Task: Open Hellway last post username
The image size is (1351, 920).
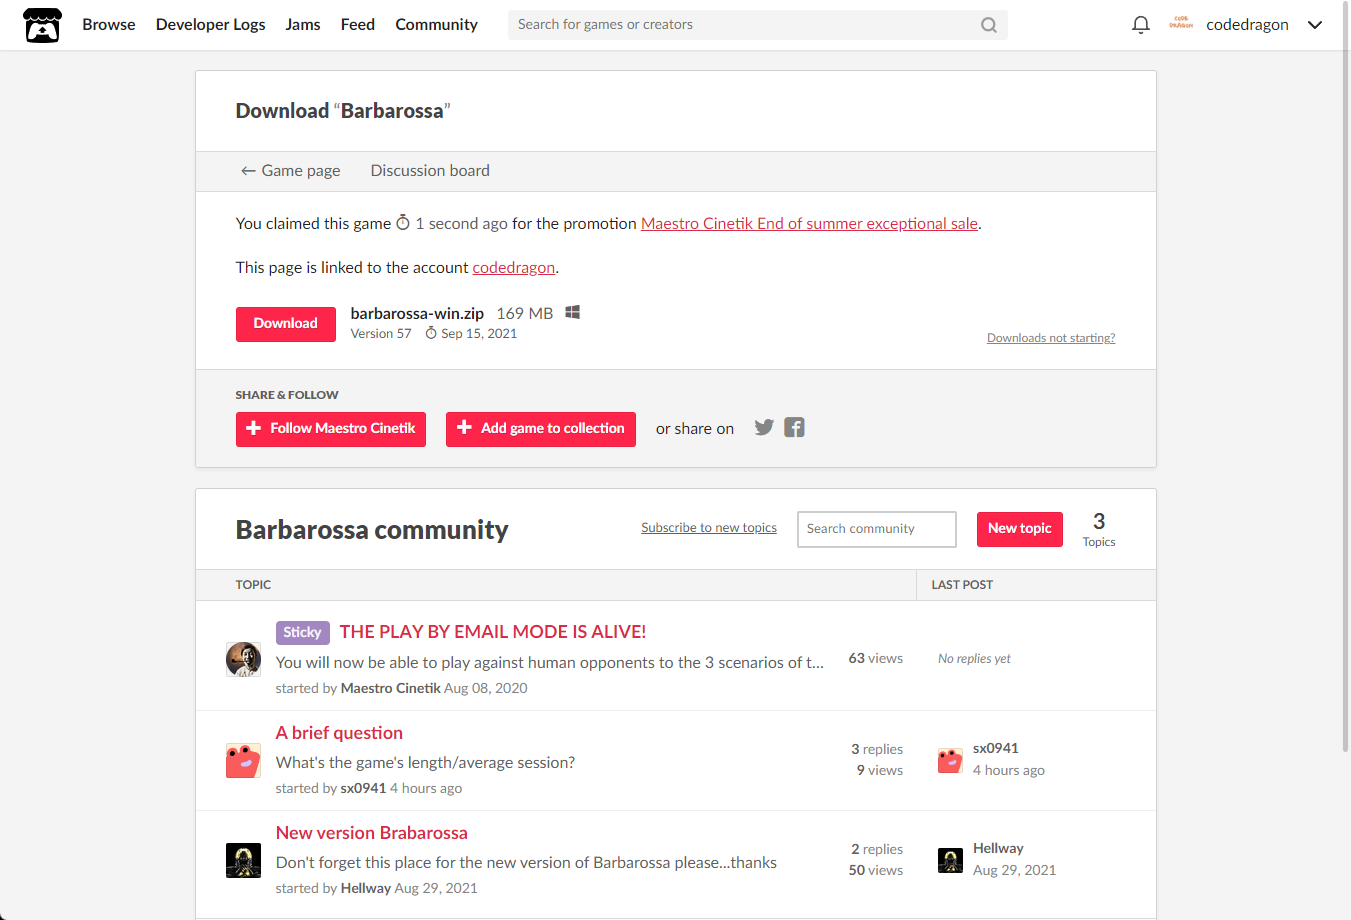Action: [998, 848]
